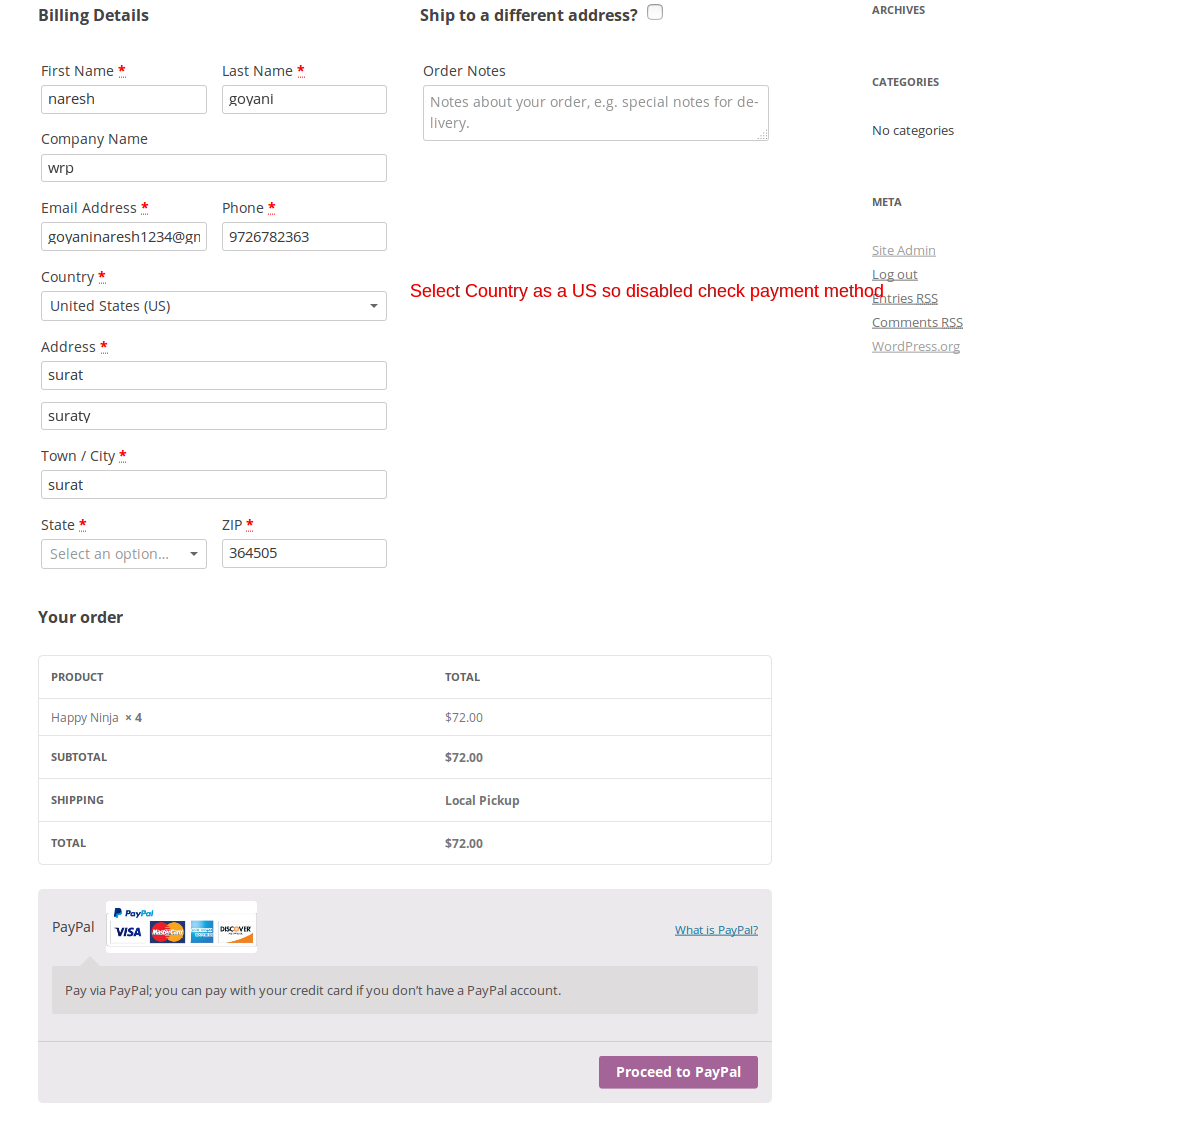Viewport: 1202px width, 1127px height.
Task: Open the Comments RSS link
Action: [917, 322]
